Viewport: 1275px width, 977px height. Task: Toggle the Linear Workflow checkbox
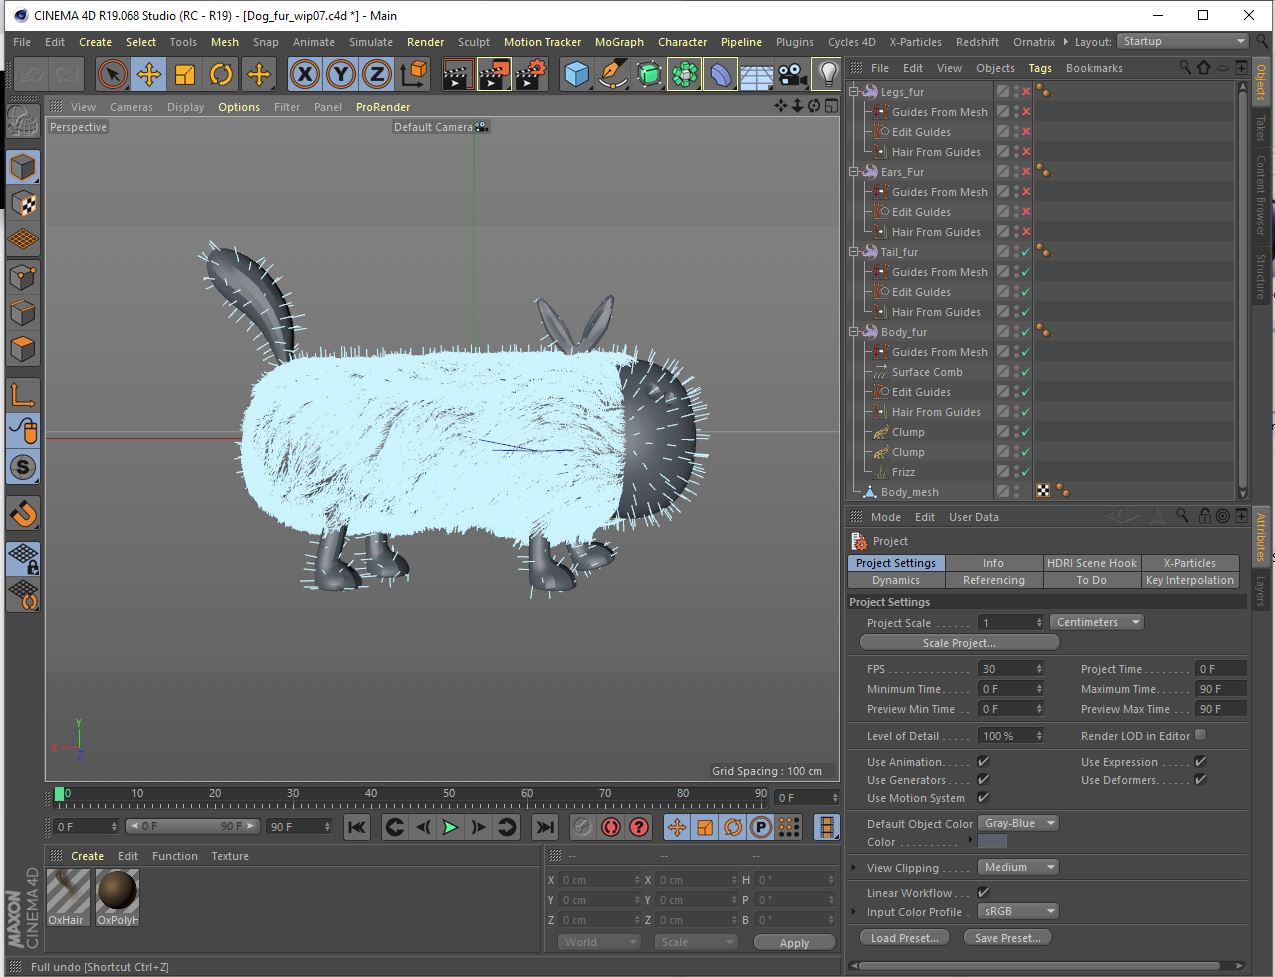coord(983,893)
